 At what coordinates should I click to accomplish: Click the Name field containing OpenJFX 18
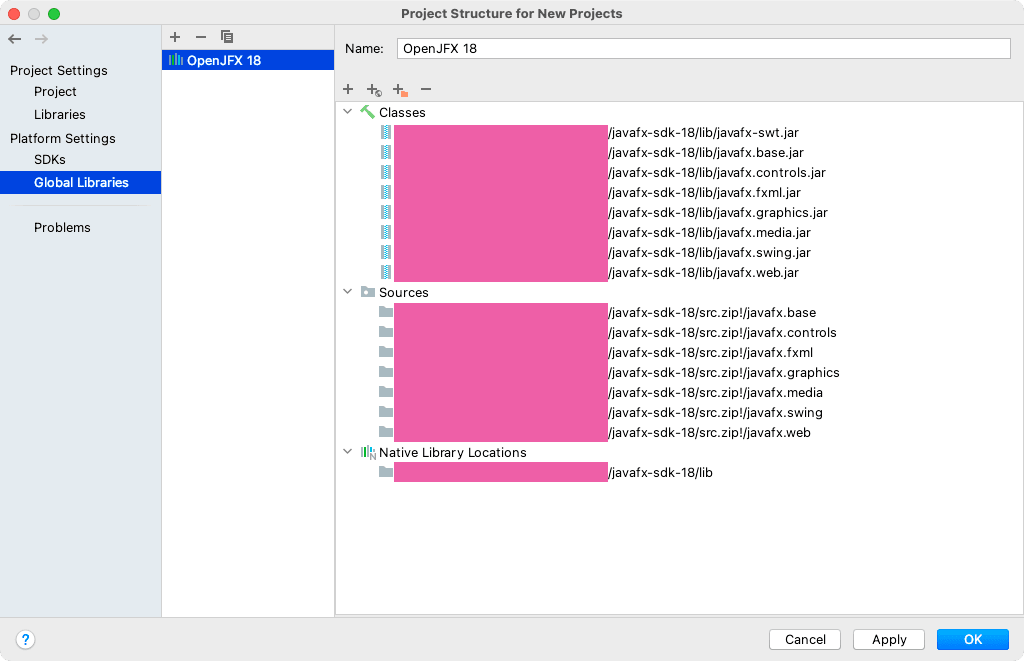pos(703,48)
